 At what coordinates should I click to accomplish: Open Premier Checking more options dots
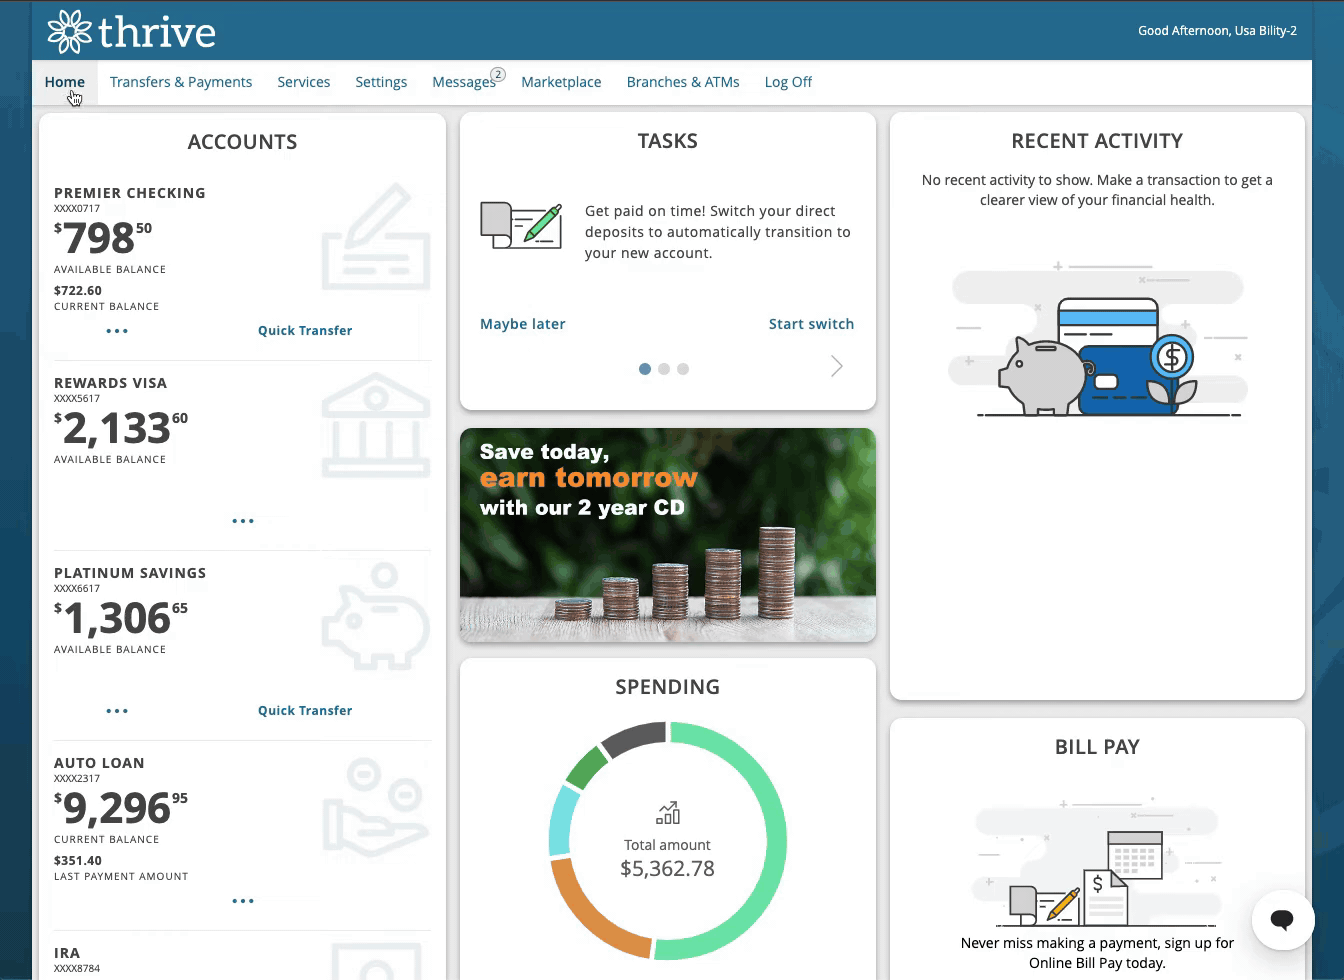pyautogui.click(x=117, y=331)
